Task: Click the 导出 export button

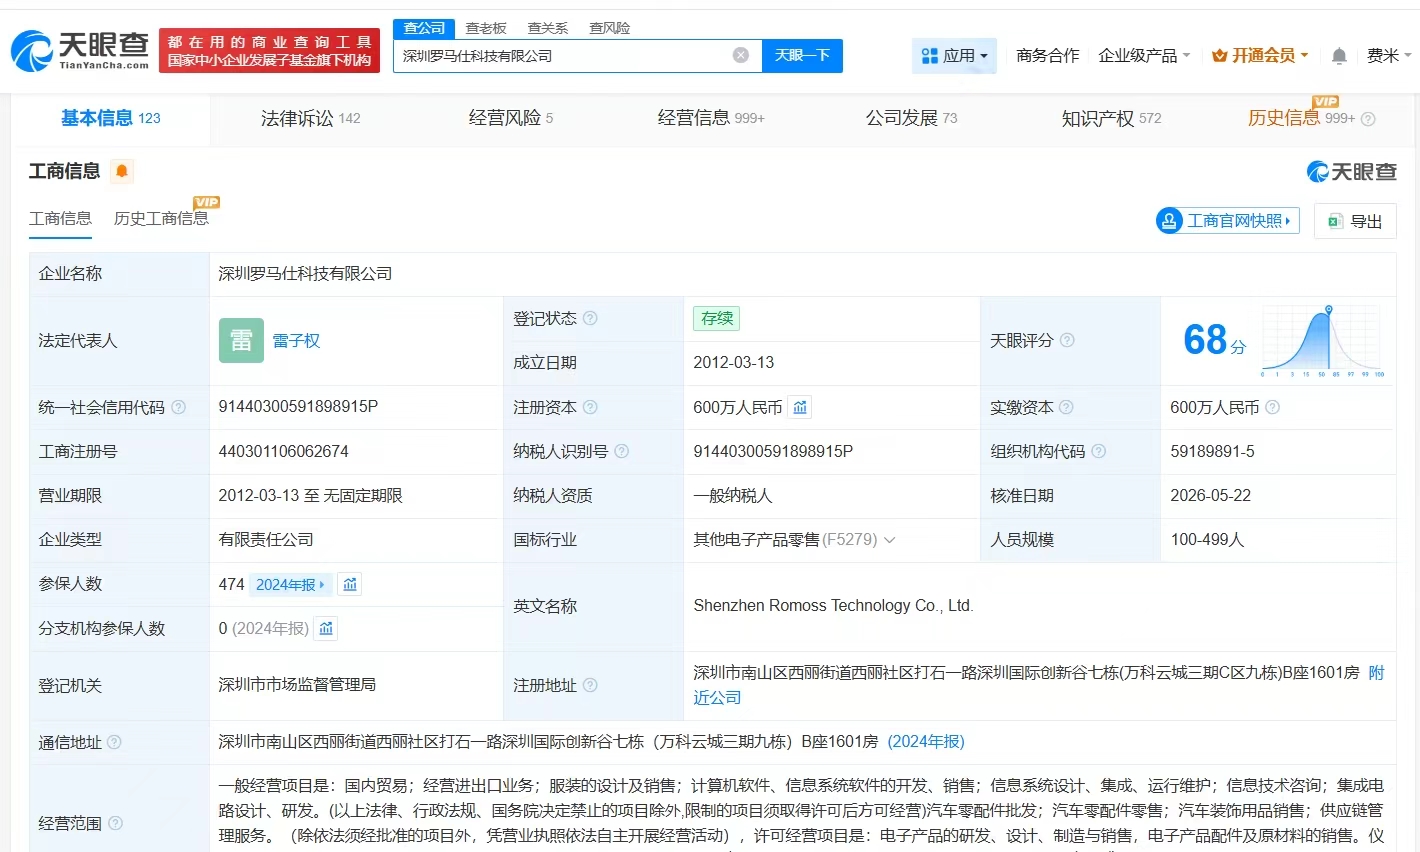Action: point(1355,221)
